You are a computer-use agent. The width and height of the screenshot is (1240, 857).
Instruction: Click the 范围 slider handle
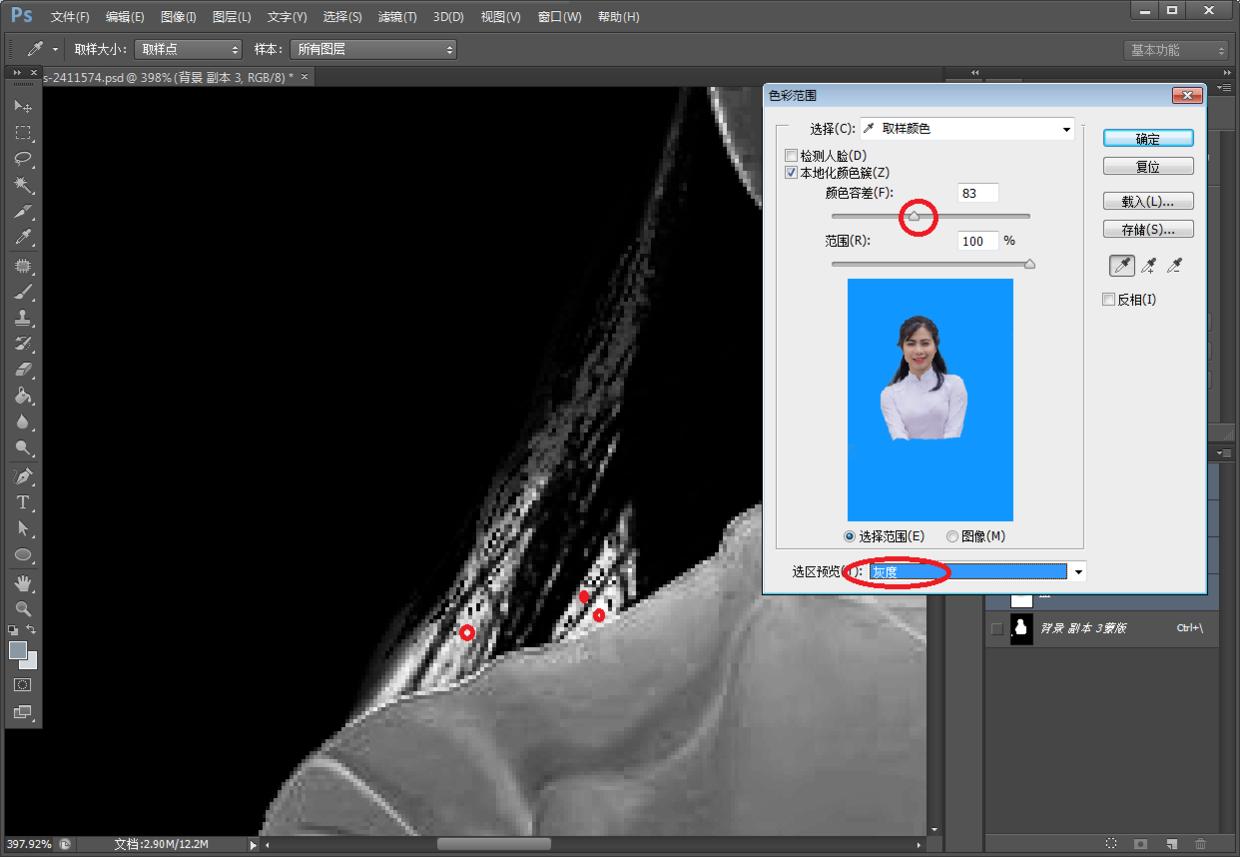pyautogui.click(x=1029, y=264)
